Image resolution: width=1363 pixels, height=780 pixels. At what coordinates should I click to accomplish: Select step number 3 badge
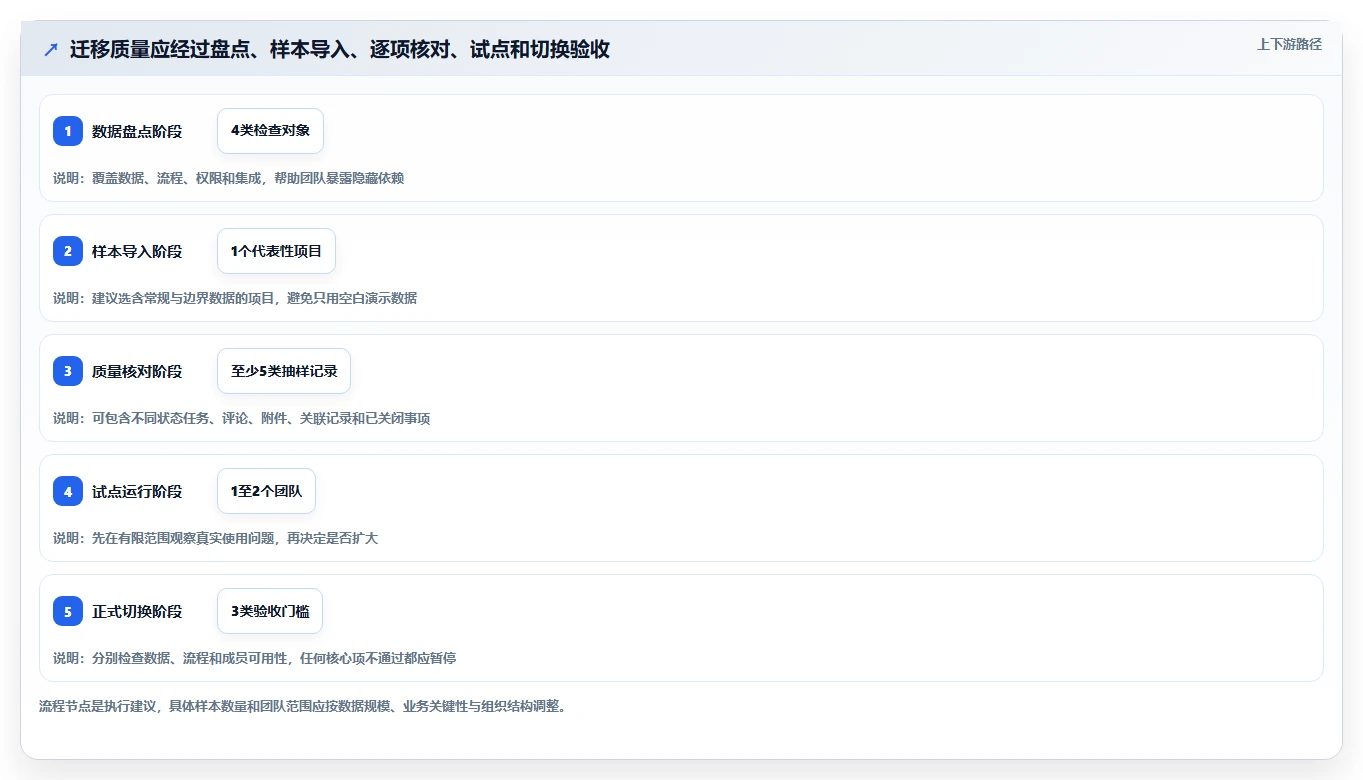68,371
